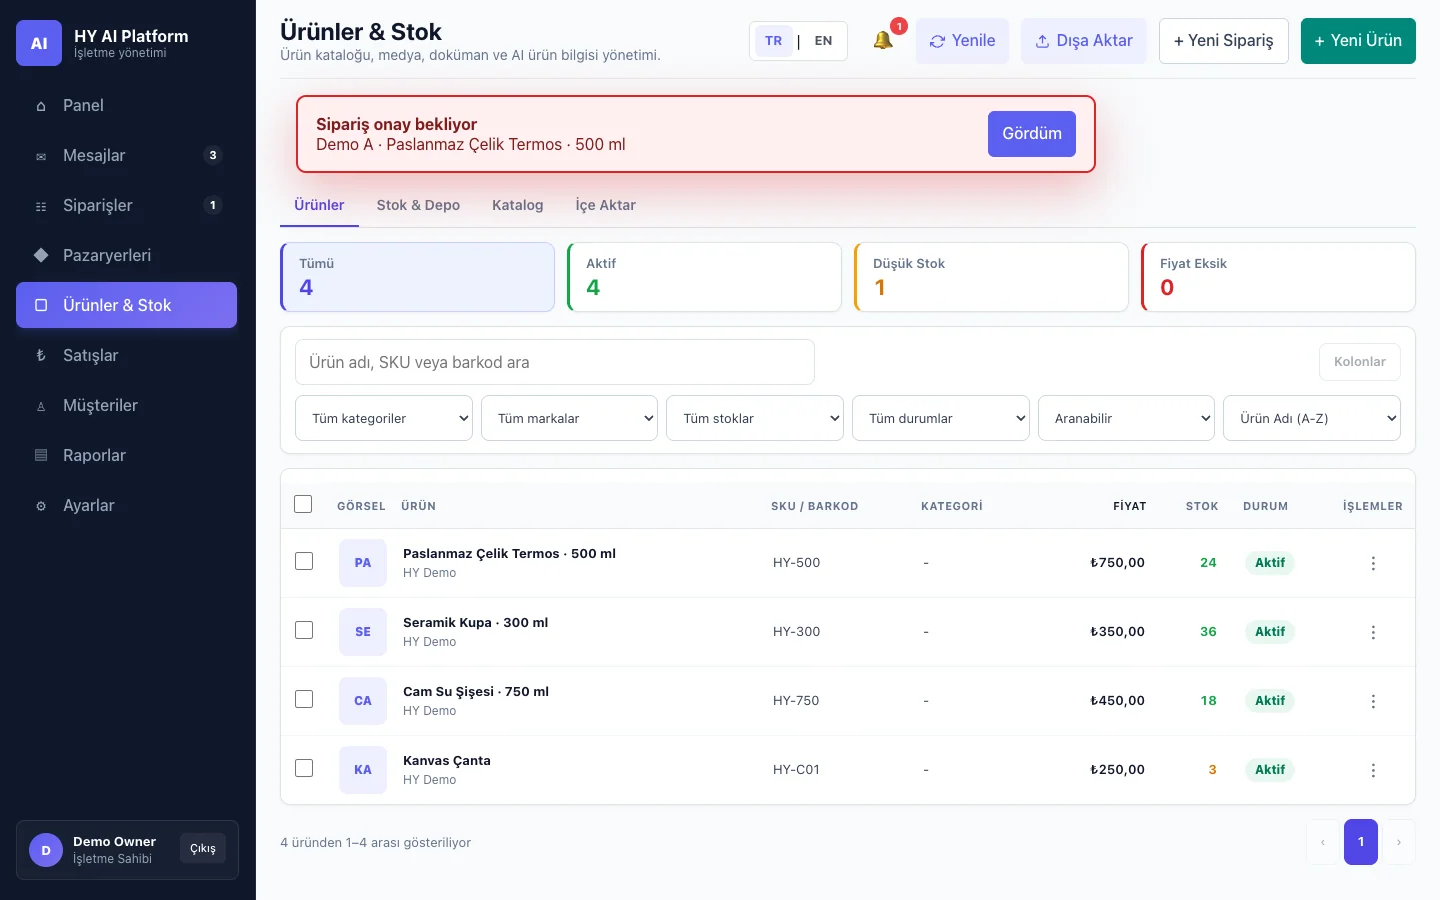Click the Kanvas Çanta product name
The width and height of the screenshot is (1440, 900).
point(447,761)
